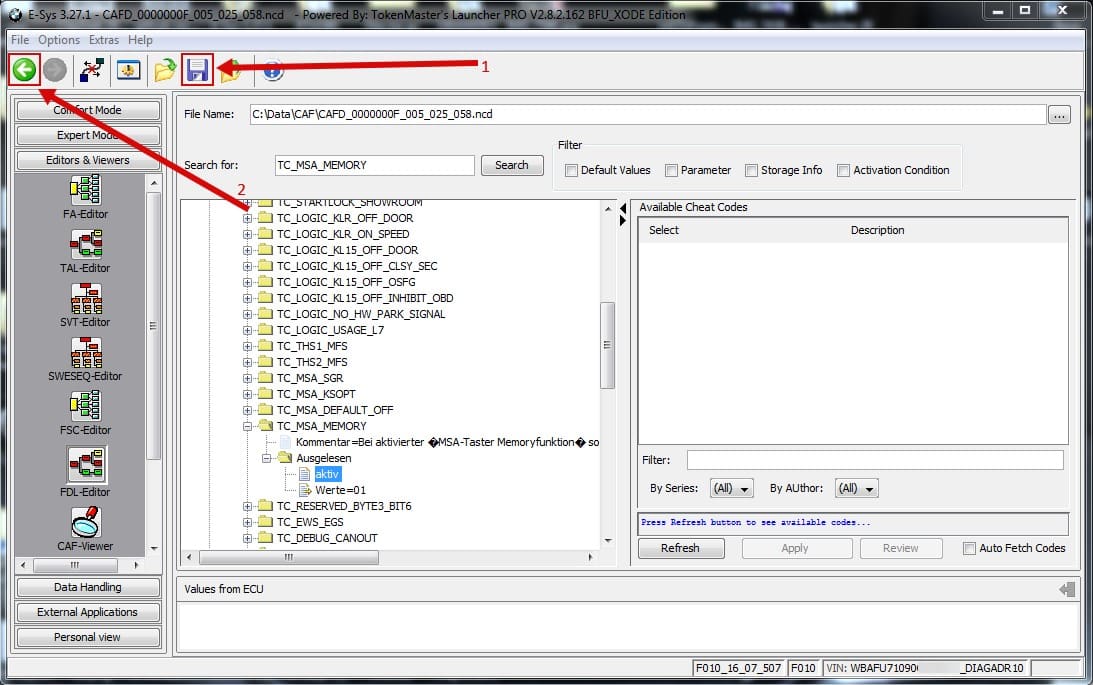Click the collapse arrow of Values from ECU

[1067, 590]
